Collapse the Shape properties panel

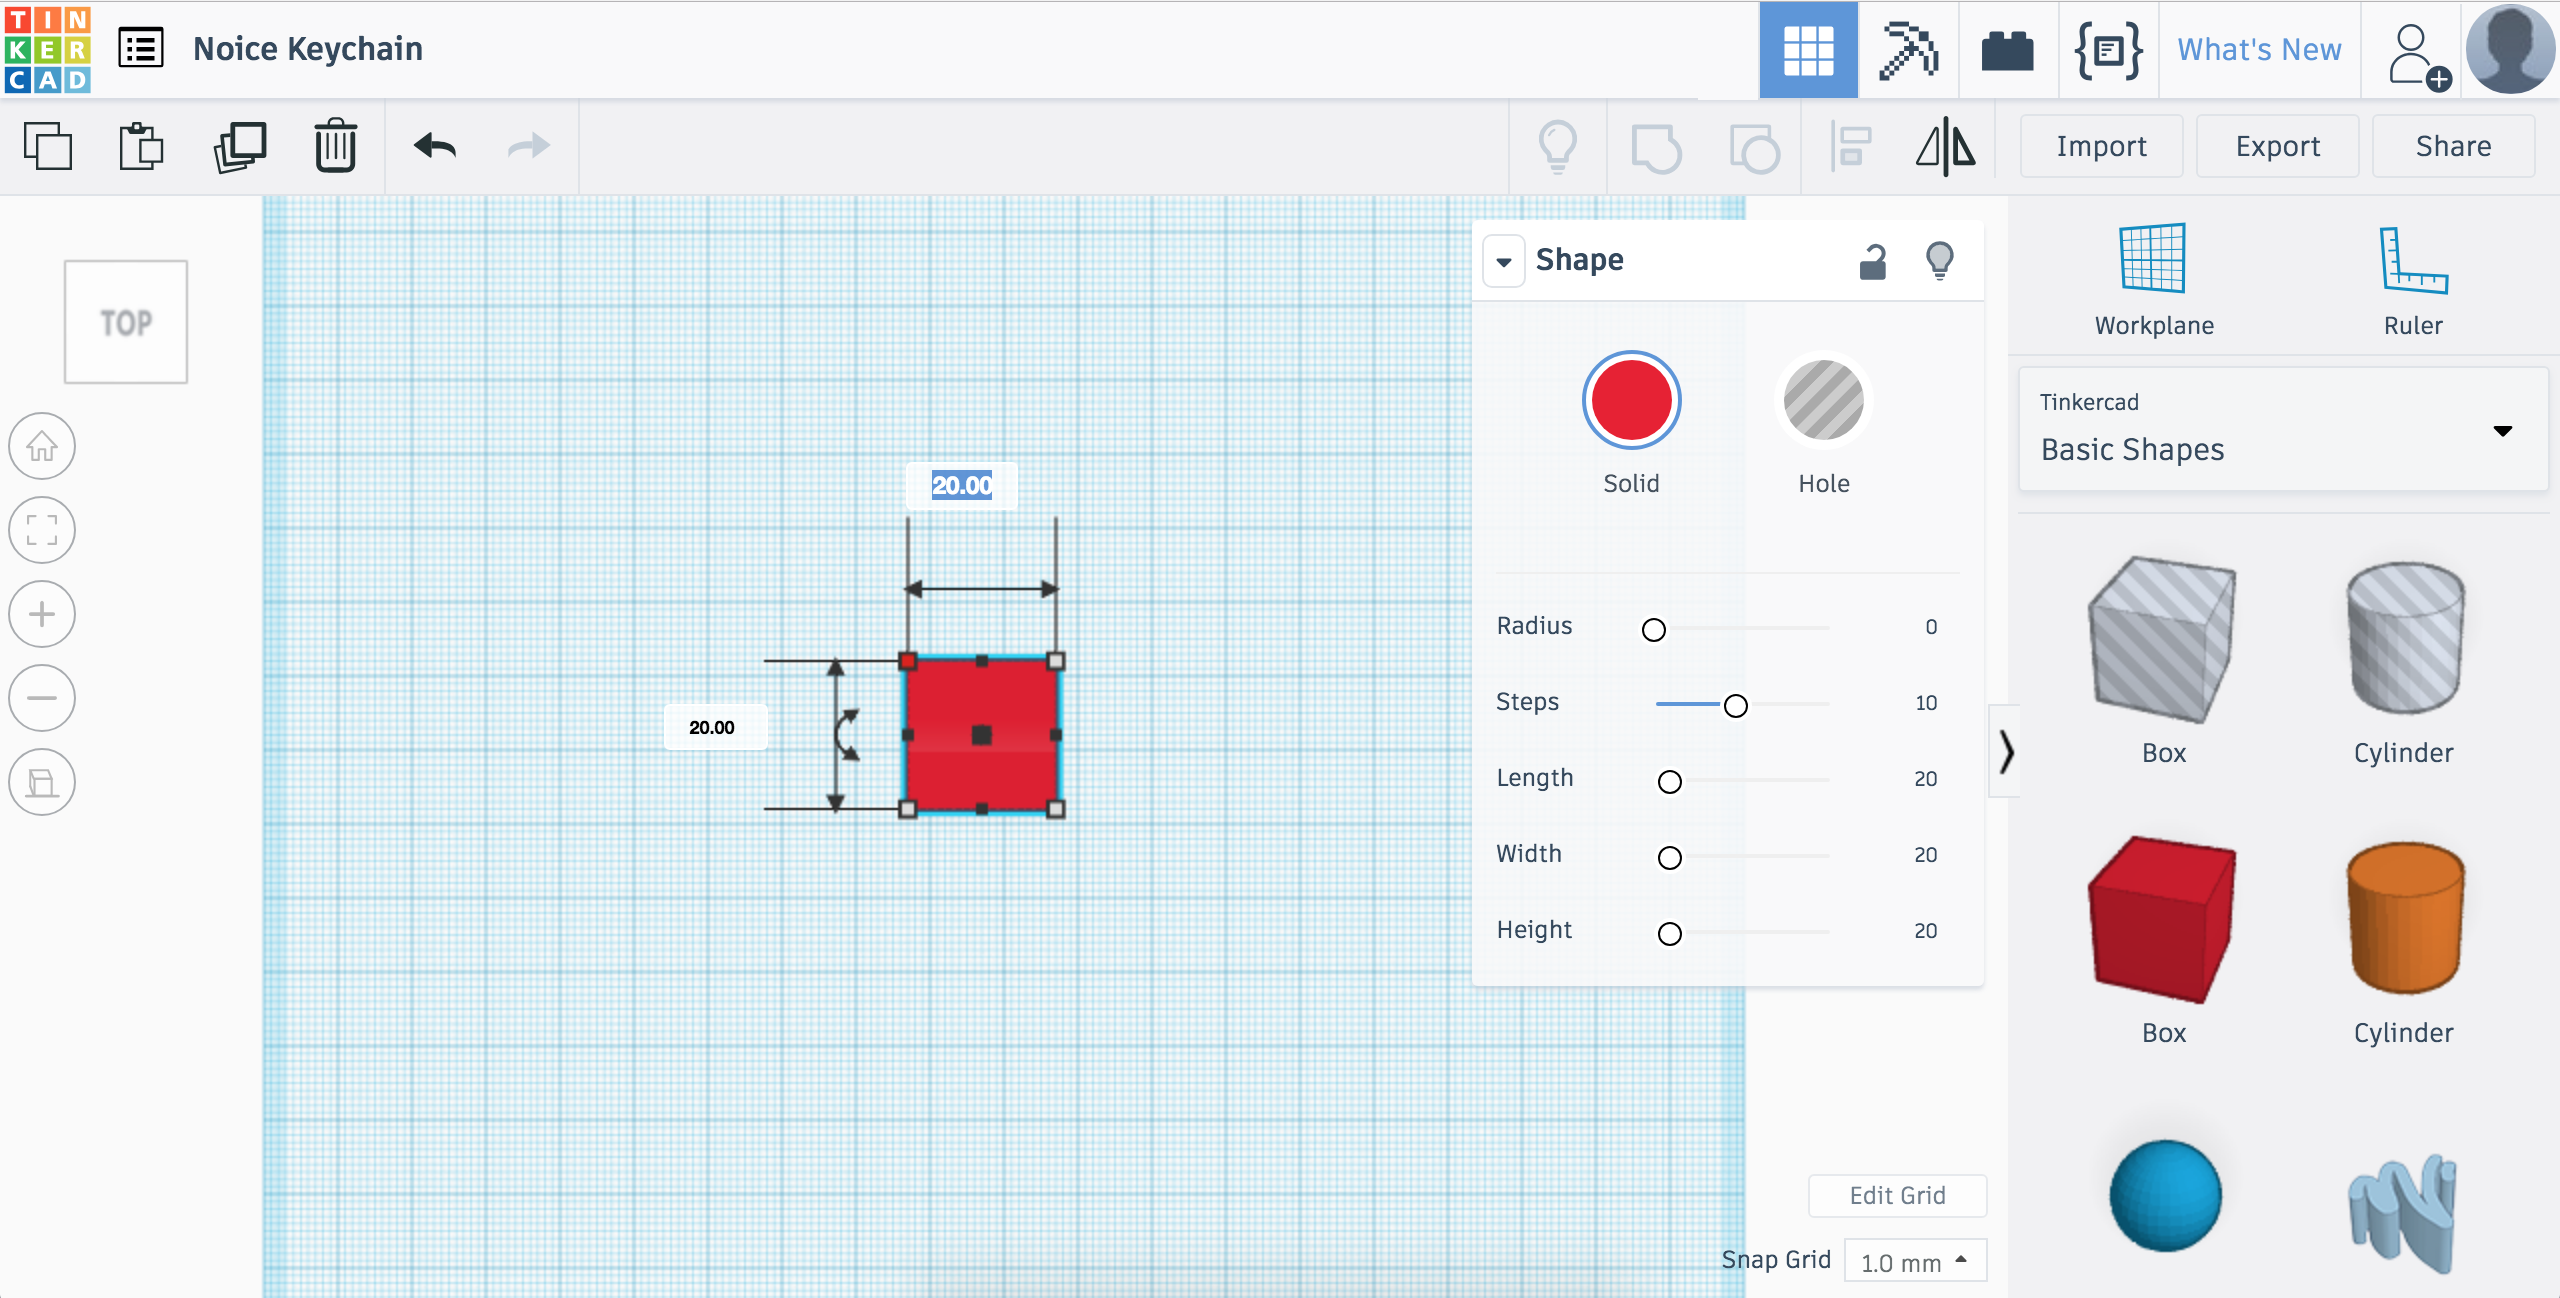pos(1504,258)
